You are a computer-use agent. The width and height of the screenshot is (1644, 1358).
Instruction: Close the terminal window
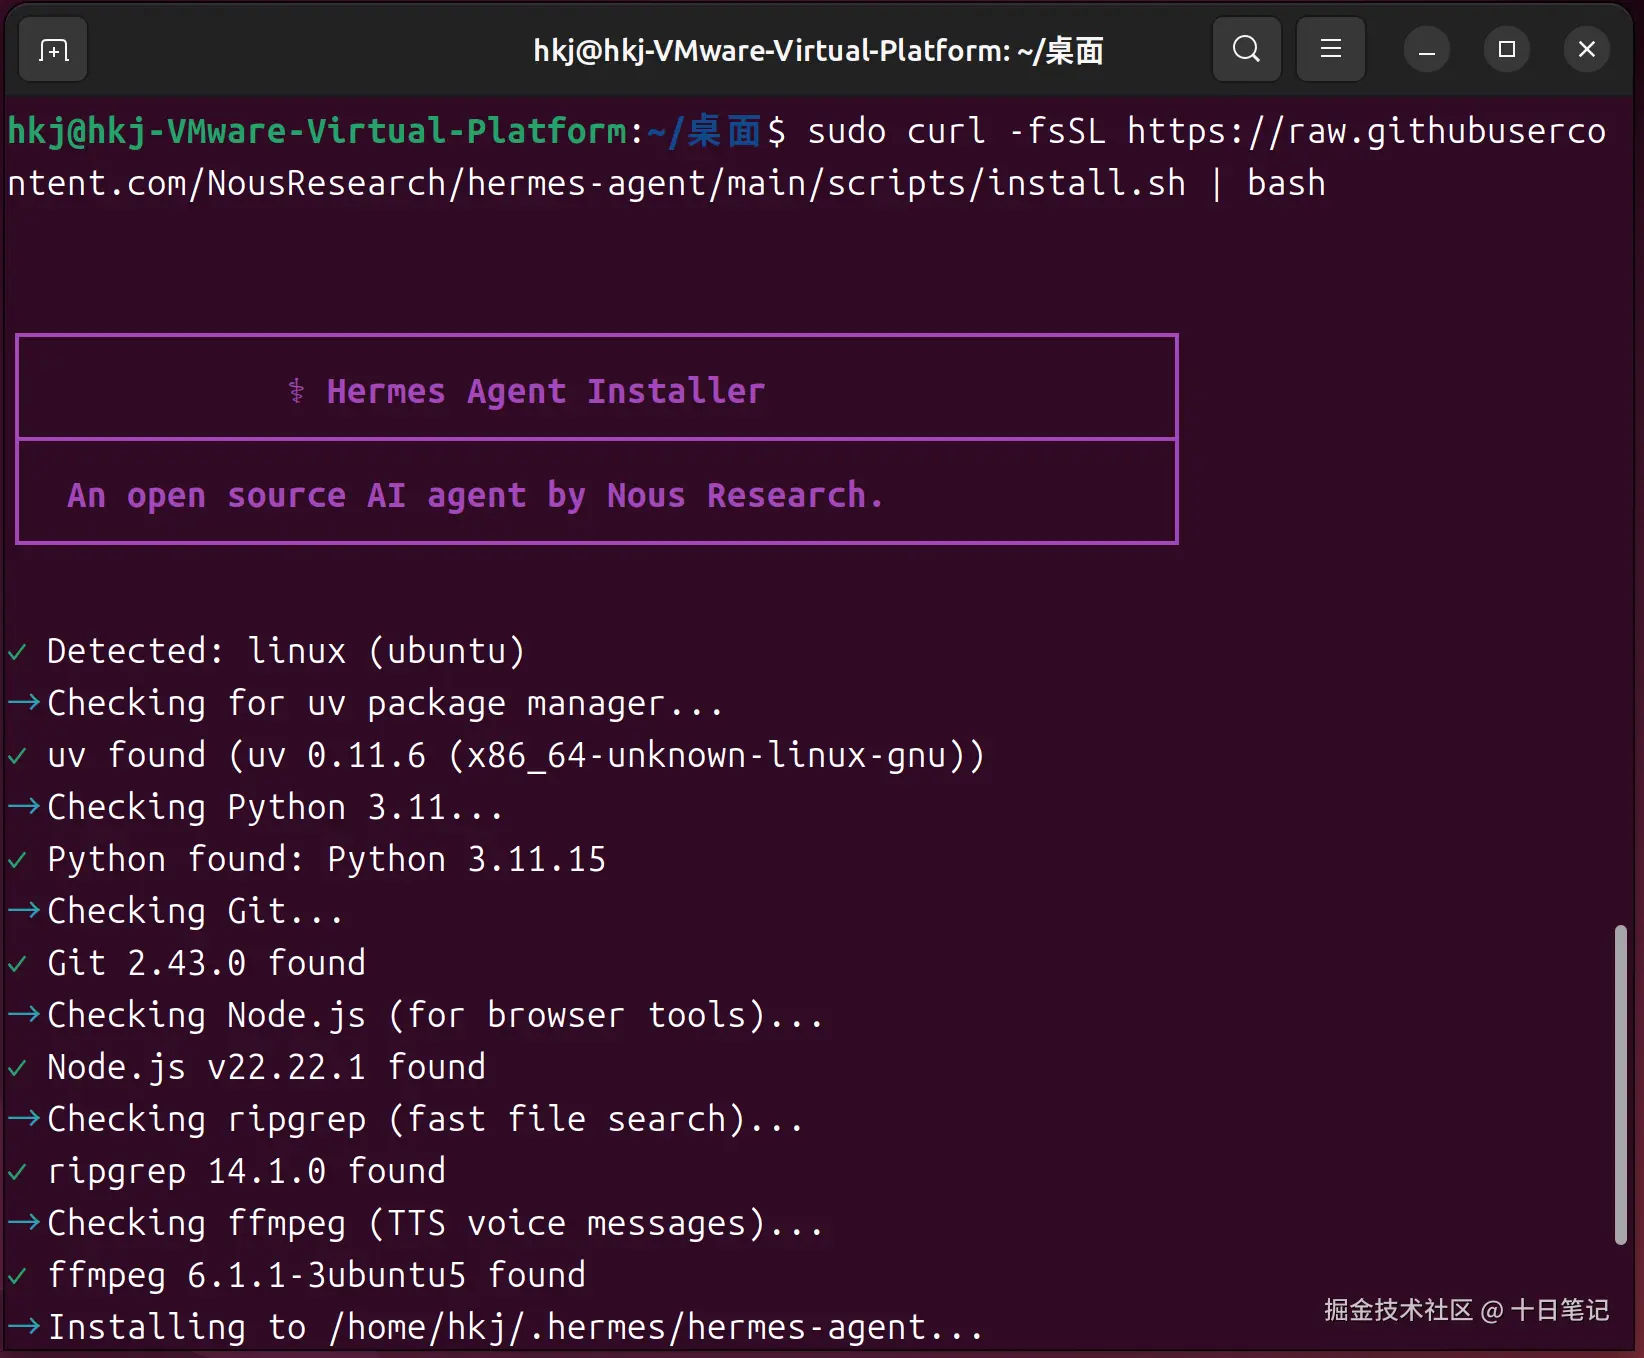[x=1587, y=49]
